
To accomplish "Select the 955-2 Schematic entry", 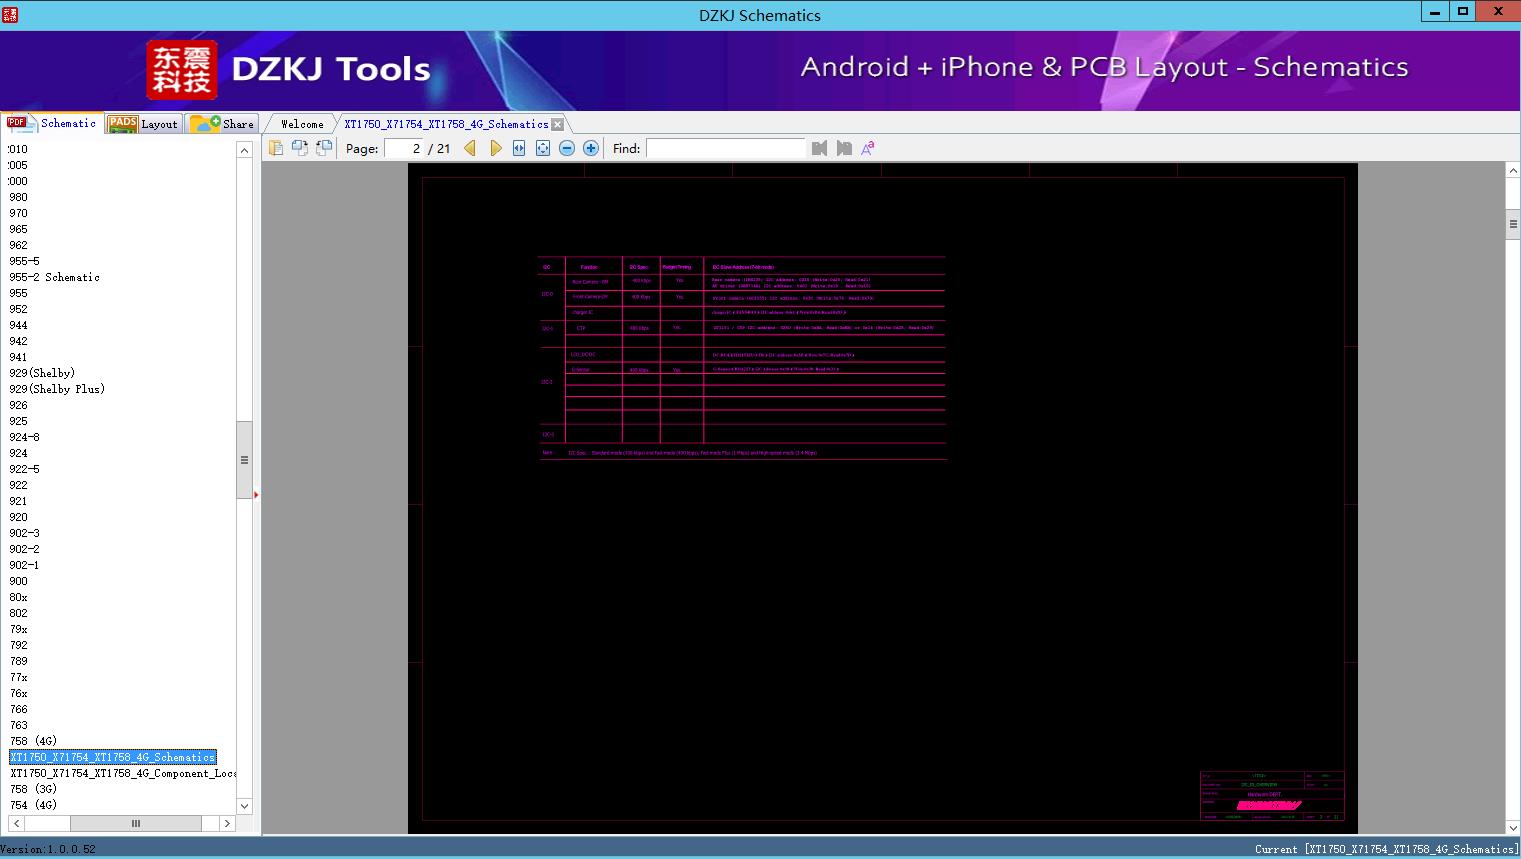I will pyautogui.click(x=54, y=277).
